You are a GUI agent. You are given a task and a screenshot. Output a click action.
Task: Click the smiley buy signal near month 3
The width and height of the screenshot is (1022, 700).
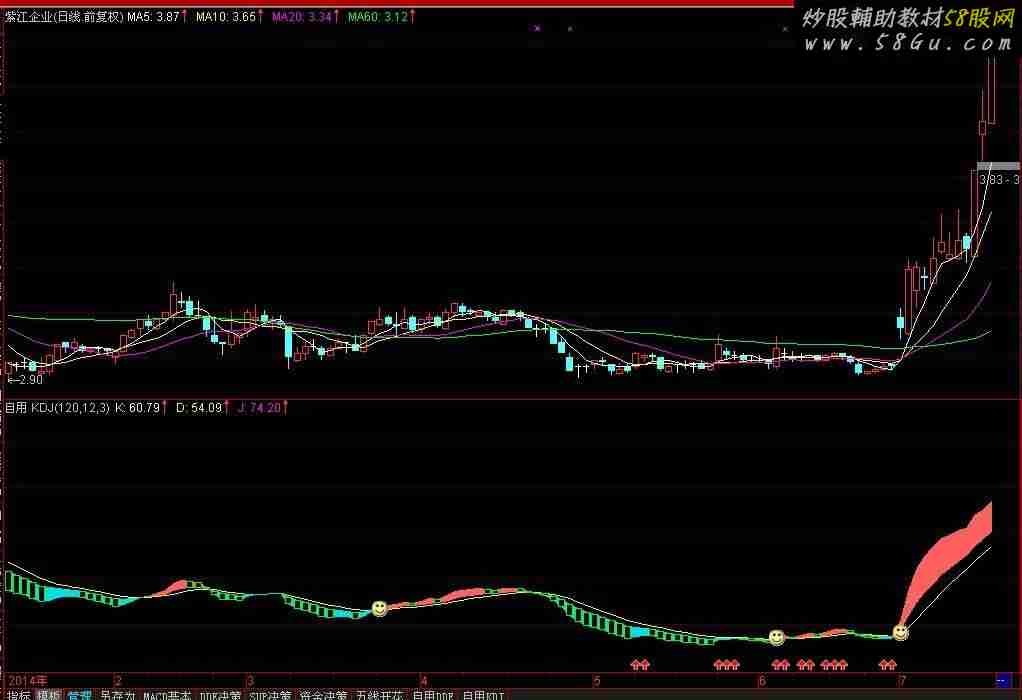click(x=379, y=608)
